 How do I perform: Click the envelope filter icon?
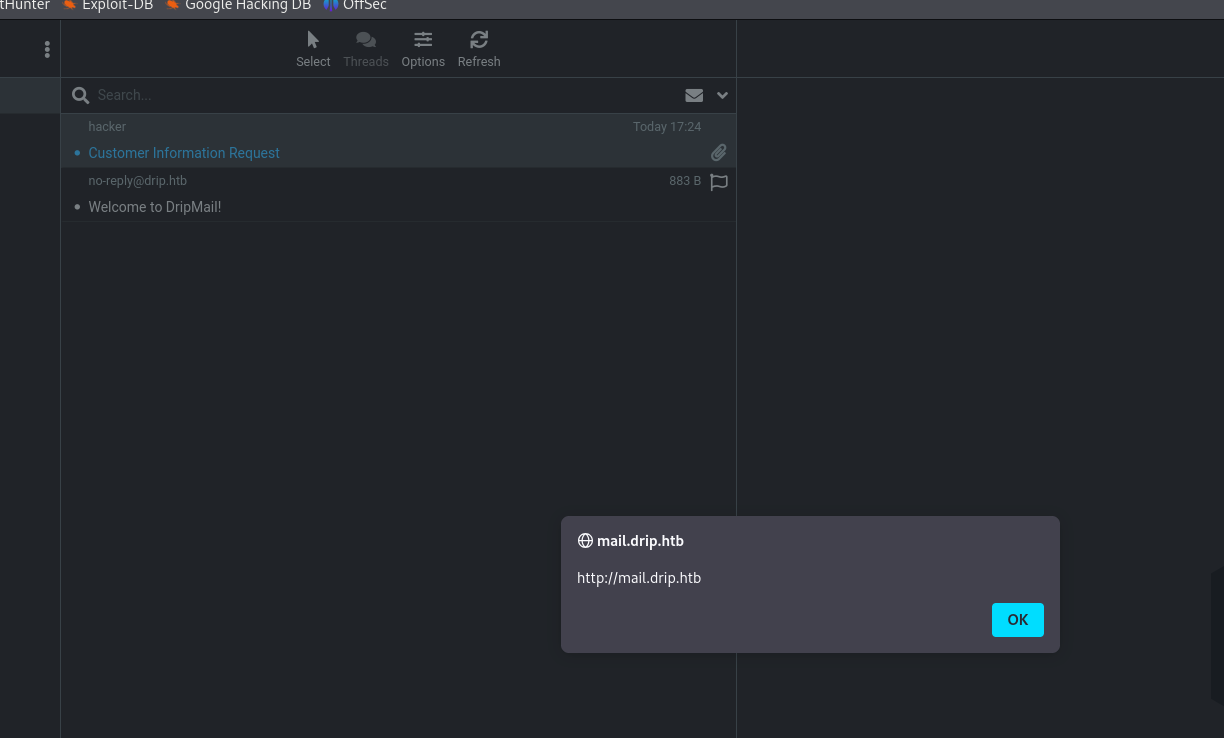point(694,95)
